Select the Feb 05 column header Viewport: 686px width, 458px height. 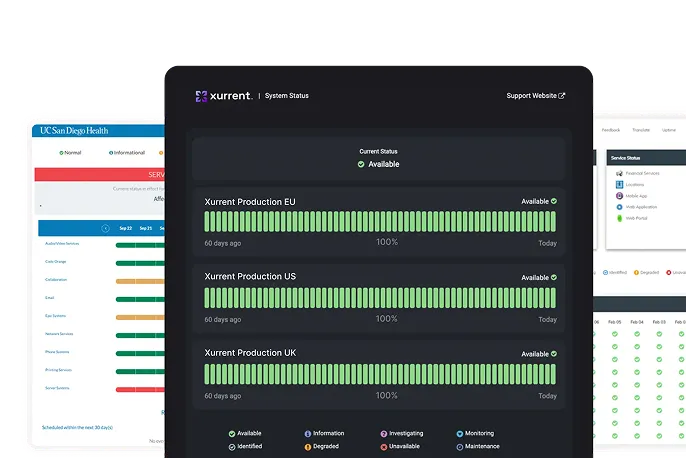614,322
